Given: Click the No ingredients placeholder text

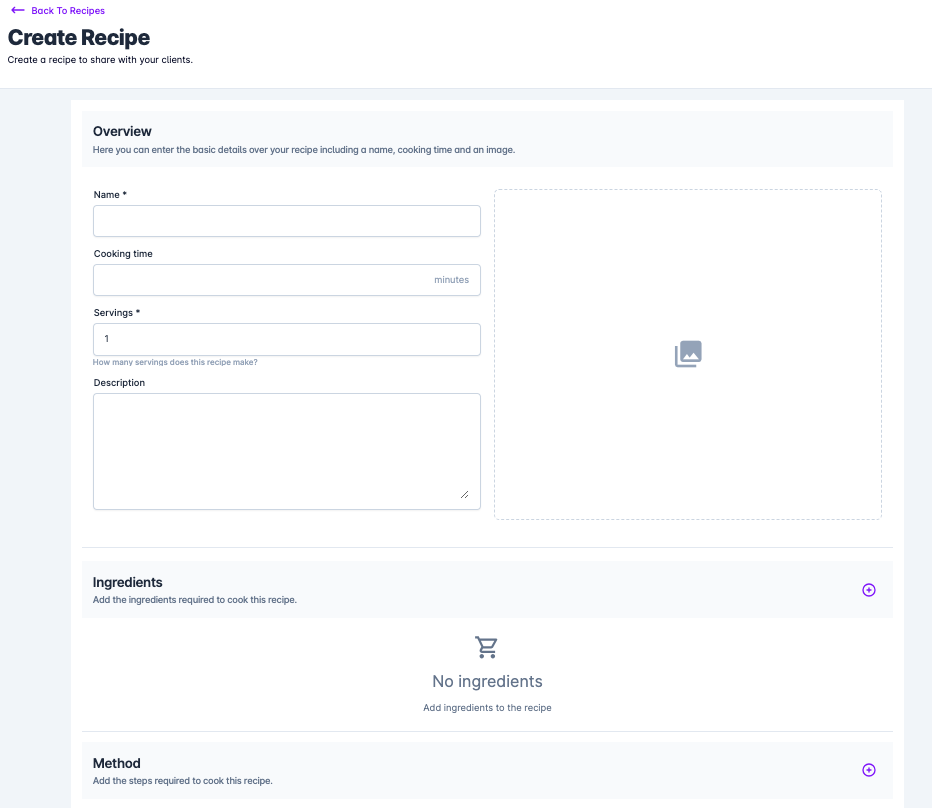Looking at the screenshot, I should click(487, 681).
